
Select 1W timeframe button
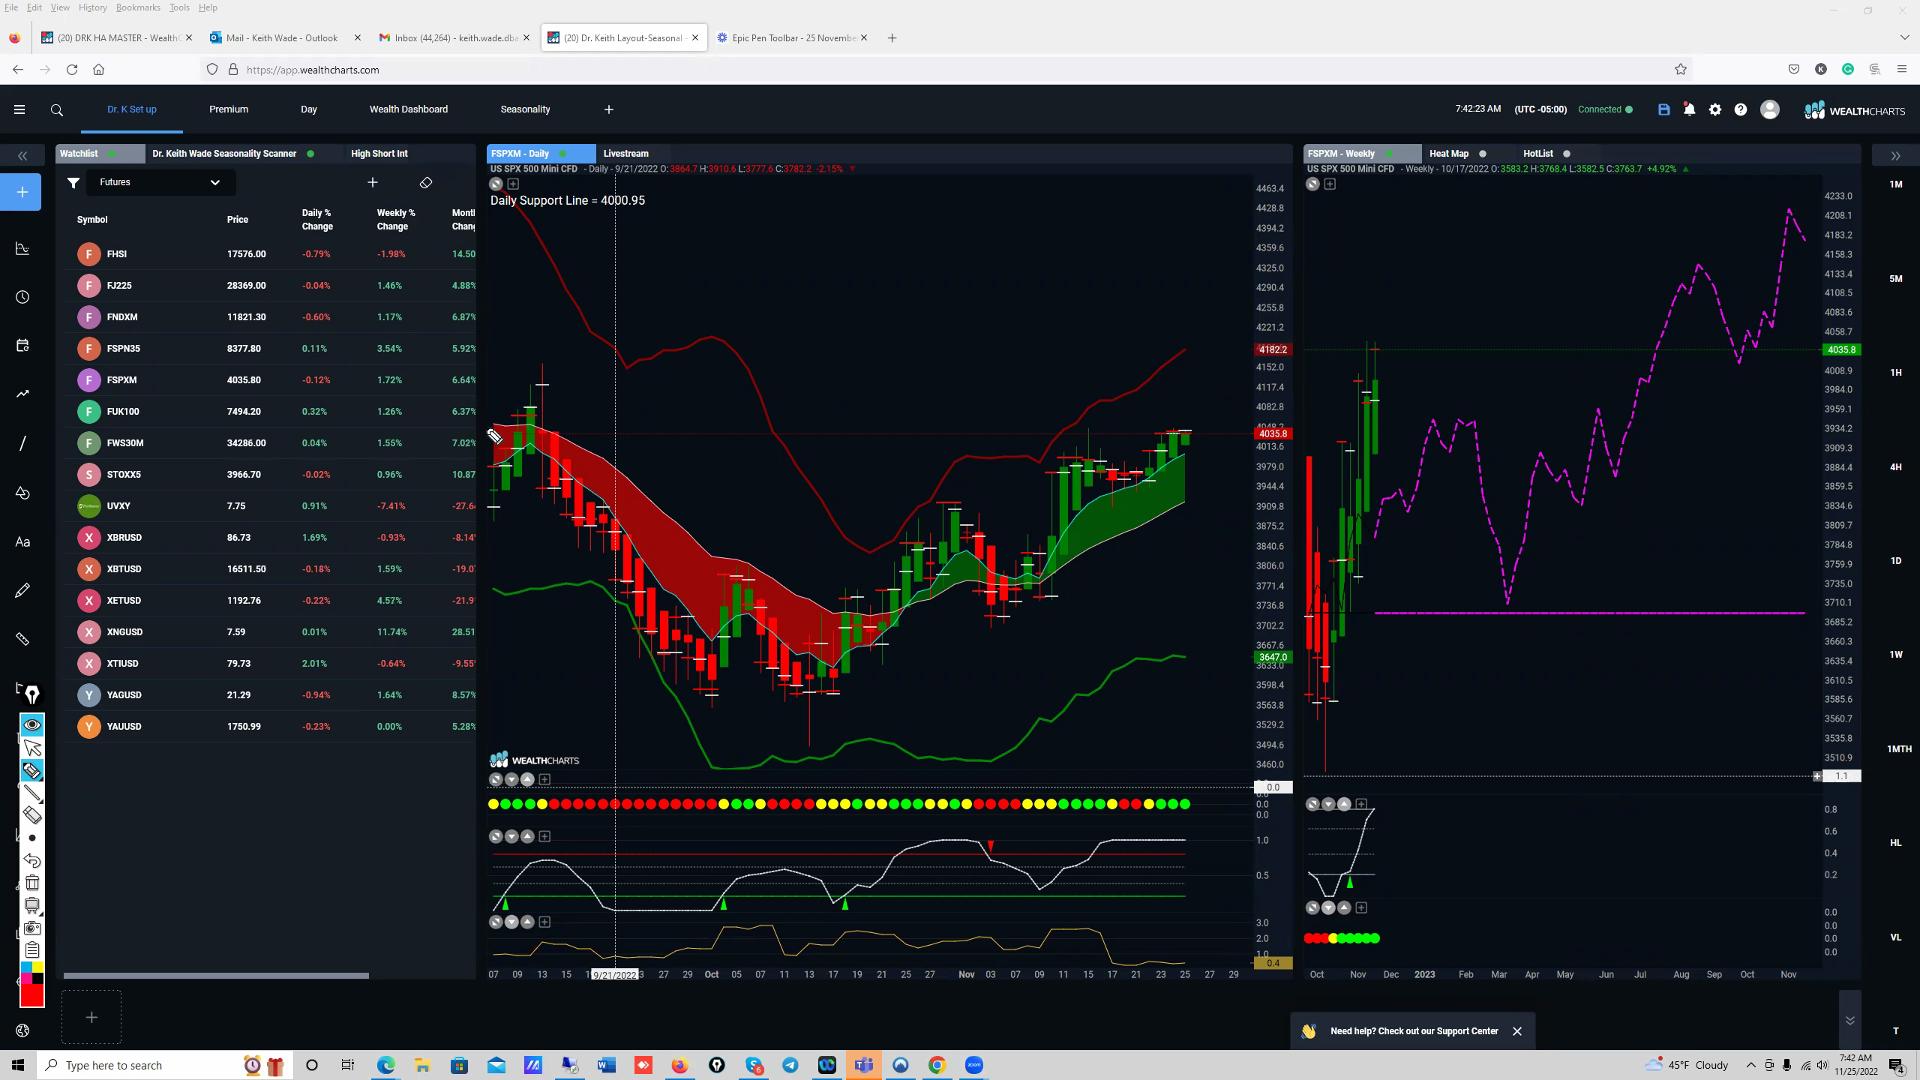1896,655
